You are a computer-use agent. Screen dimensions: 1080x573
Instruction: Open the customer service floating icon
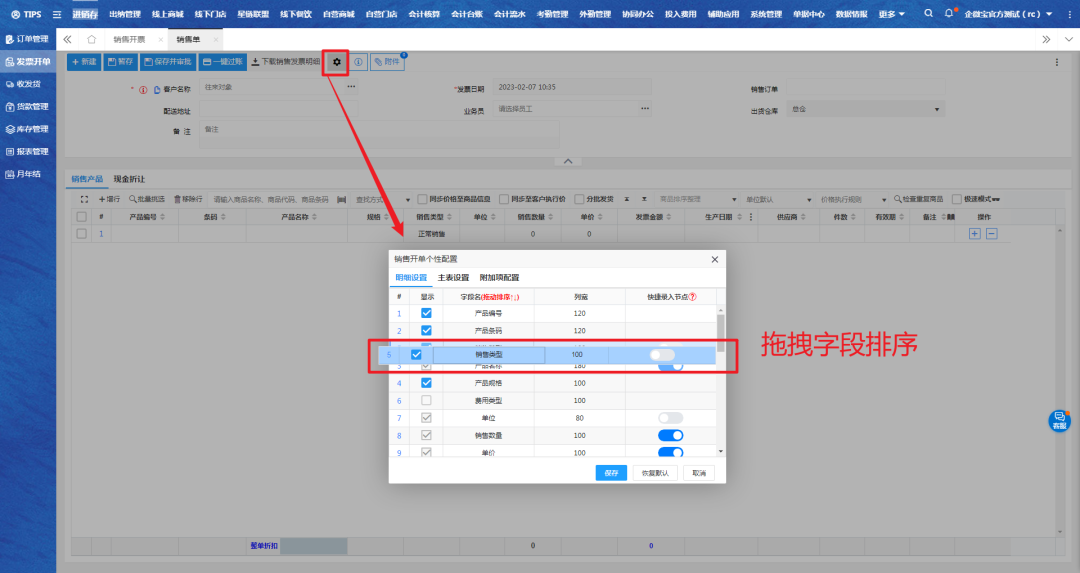coord(1059,421)
